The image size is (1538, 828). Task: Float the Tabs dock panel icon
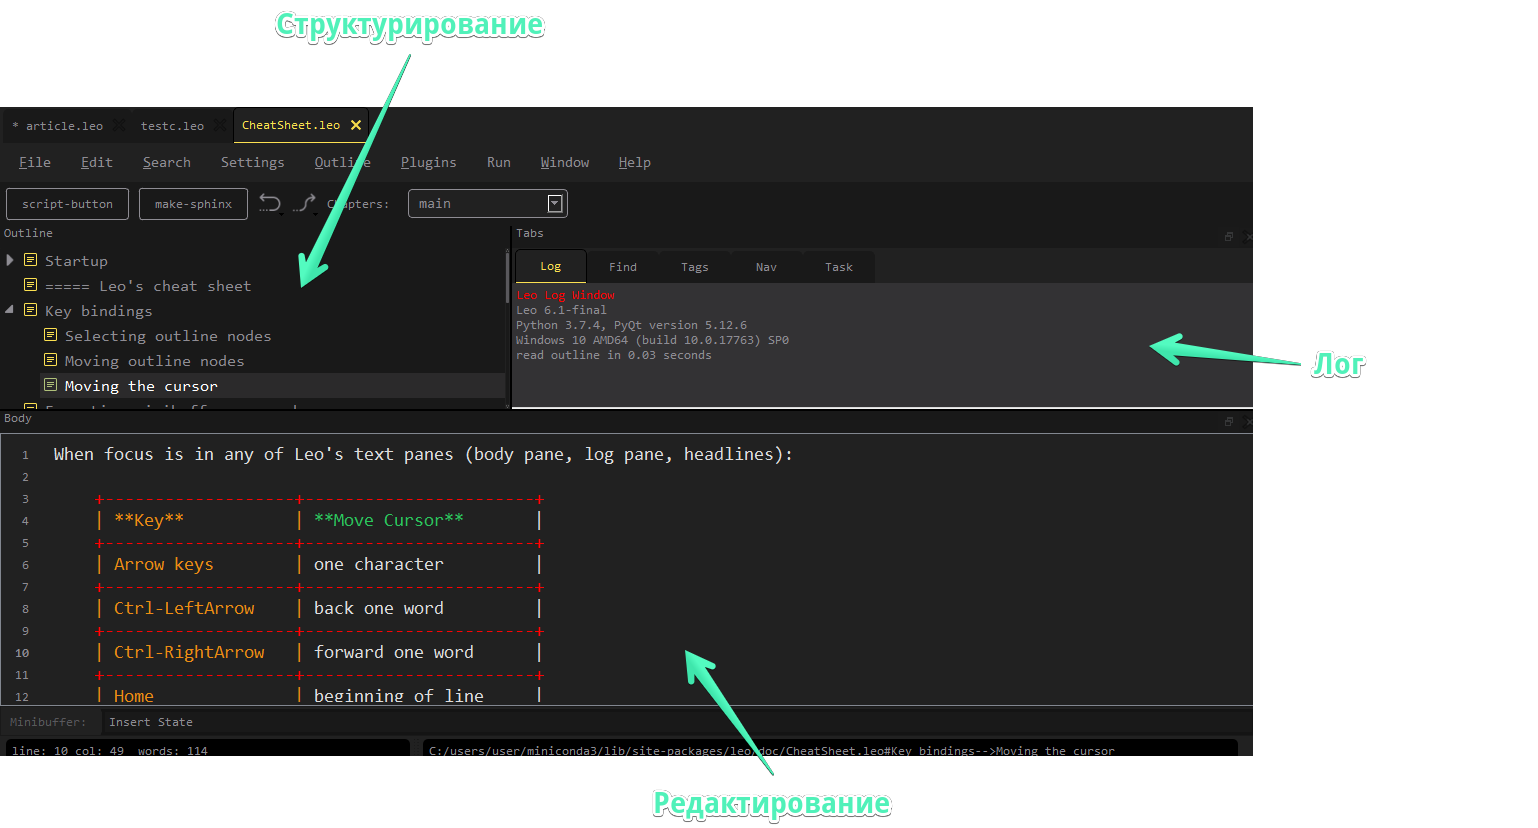click(x=1229, y=237)
